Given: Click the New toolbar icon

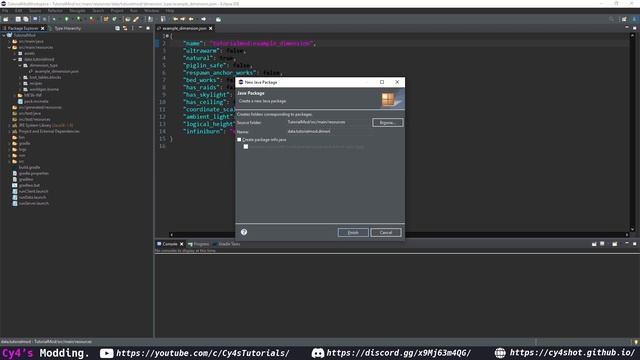Looking at the screenshot, I should (x=6, y=19).
